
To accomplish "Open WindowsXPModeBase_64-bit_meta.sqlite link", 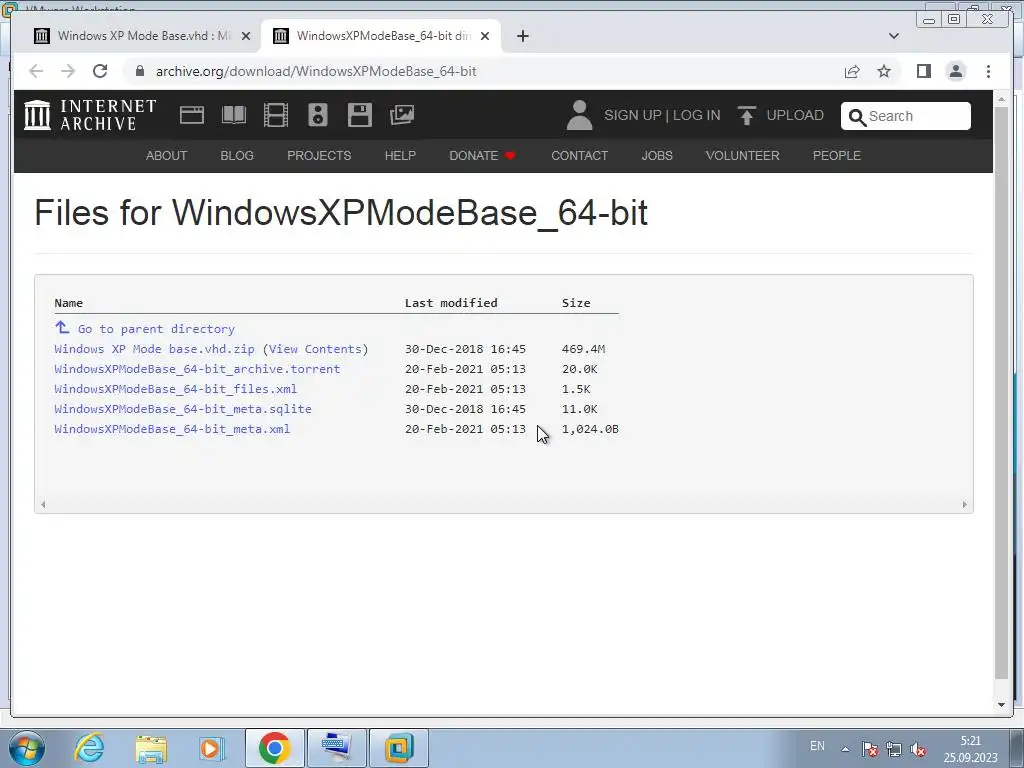I will tap(183, 409).
